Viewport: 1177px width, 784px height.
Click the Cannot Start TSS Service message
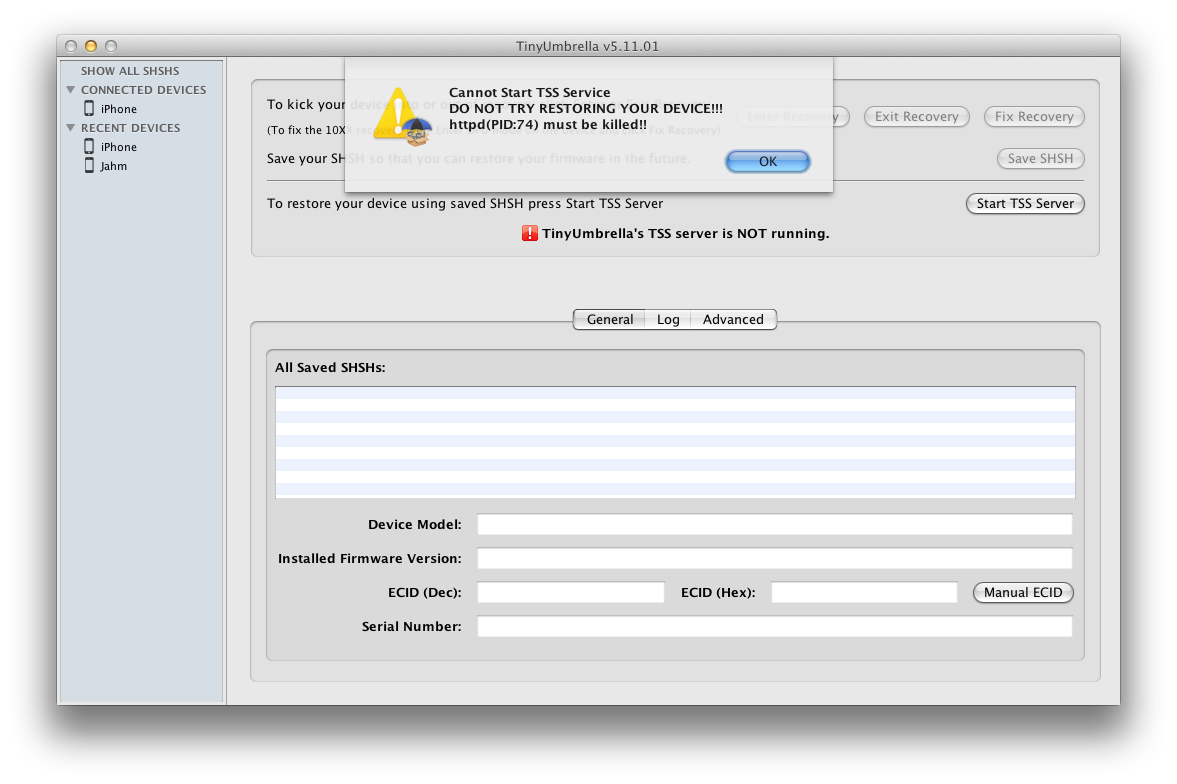(x=529, y=92)
